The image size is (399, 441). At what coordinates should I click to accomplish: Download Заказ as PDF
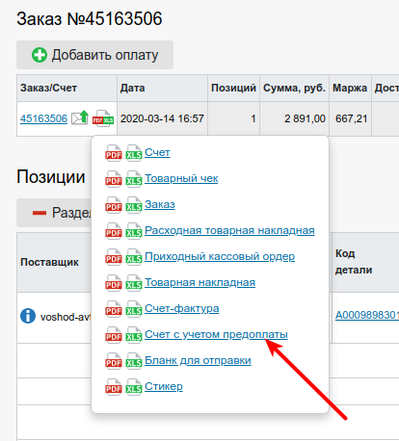click(113, 205)
